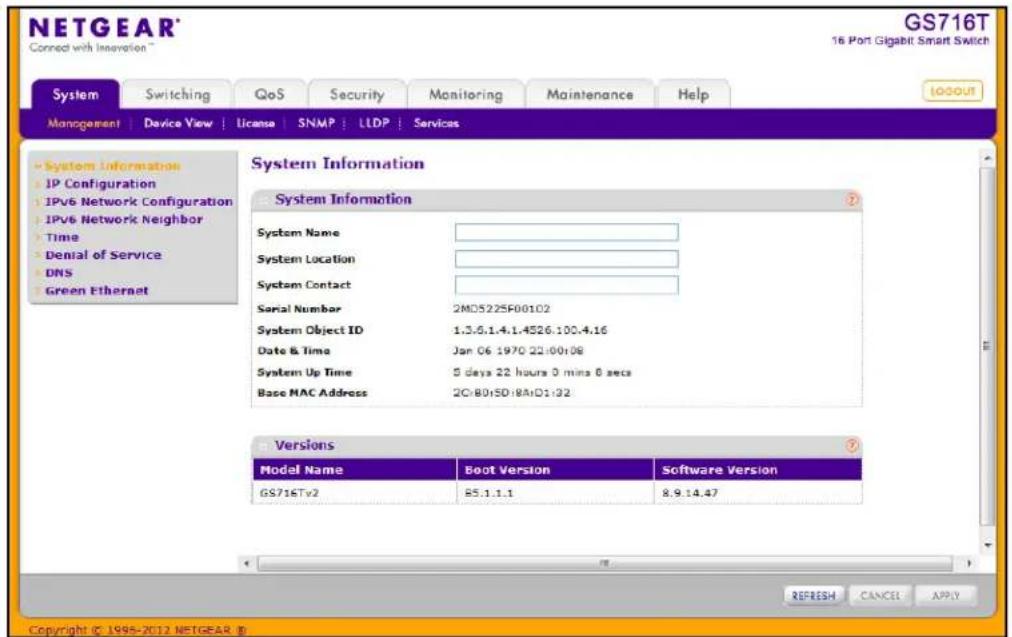Click the vertical scrollbar down arrow
This screenshot has height=637, width=1012.
point(987,545)
